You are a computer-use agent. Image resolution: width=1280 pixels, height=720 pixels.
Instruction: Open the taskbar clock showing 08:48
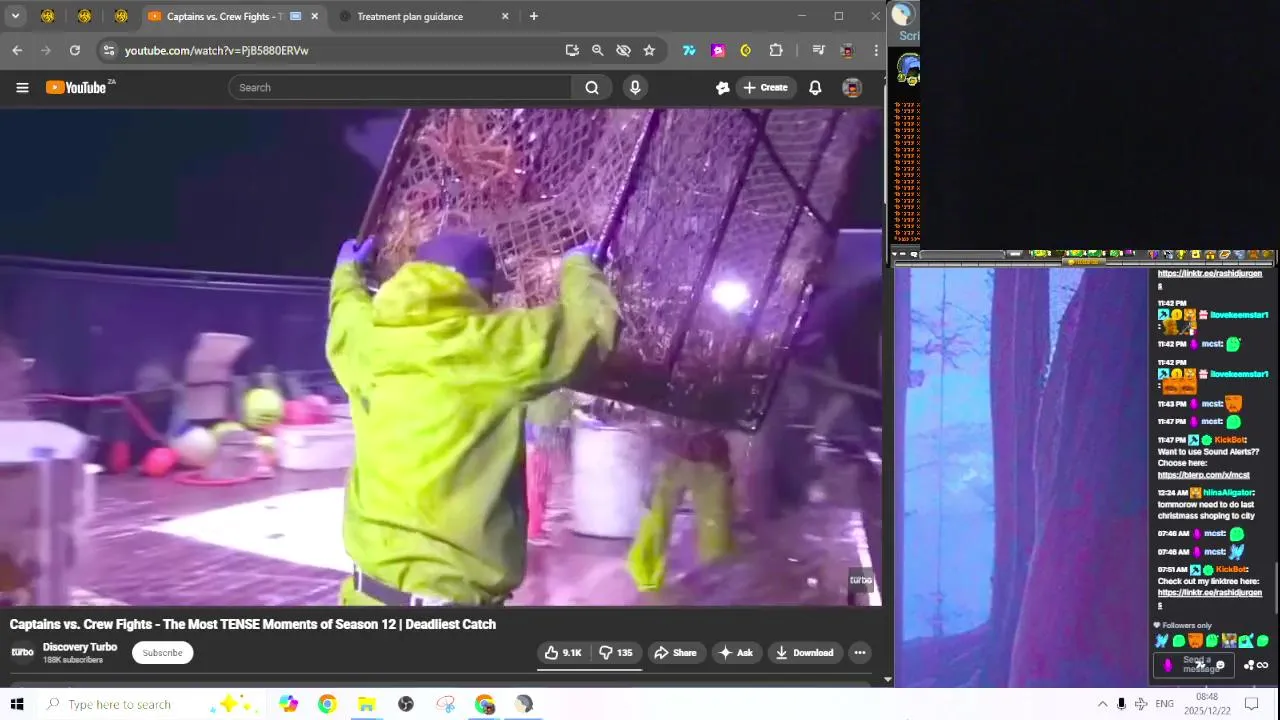click(1207, 703)
